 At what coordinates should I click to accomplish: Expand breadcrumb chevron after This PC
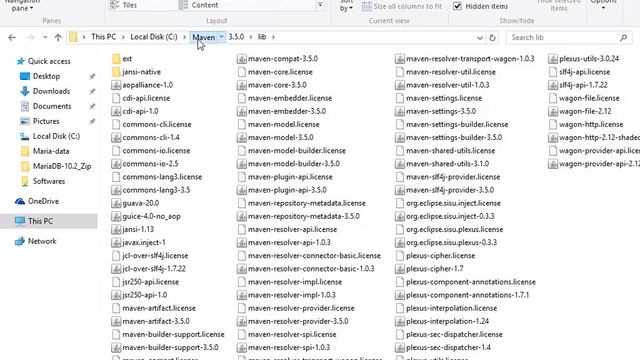[123, 37]
